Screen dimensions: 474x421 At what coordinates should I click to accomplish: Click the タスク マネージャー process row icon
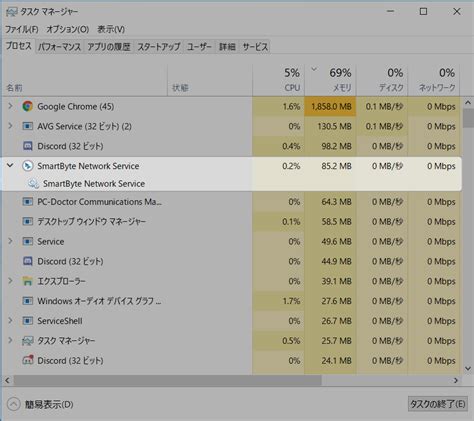[27, 341]
